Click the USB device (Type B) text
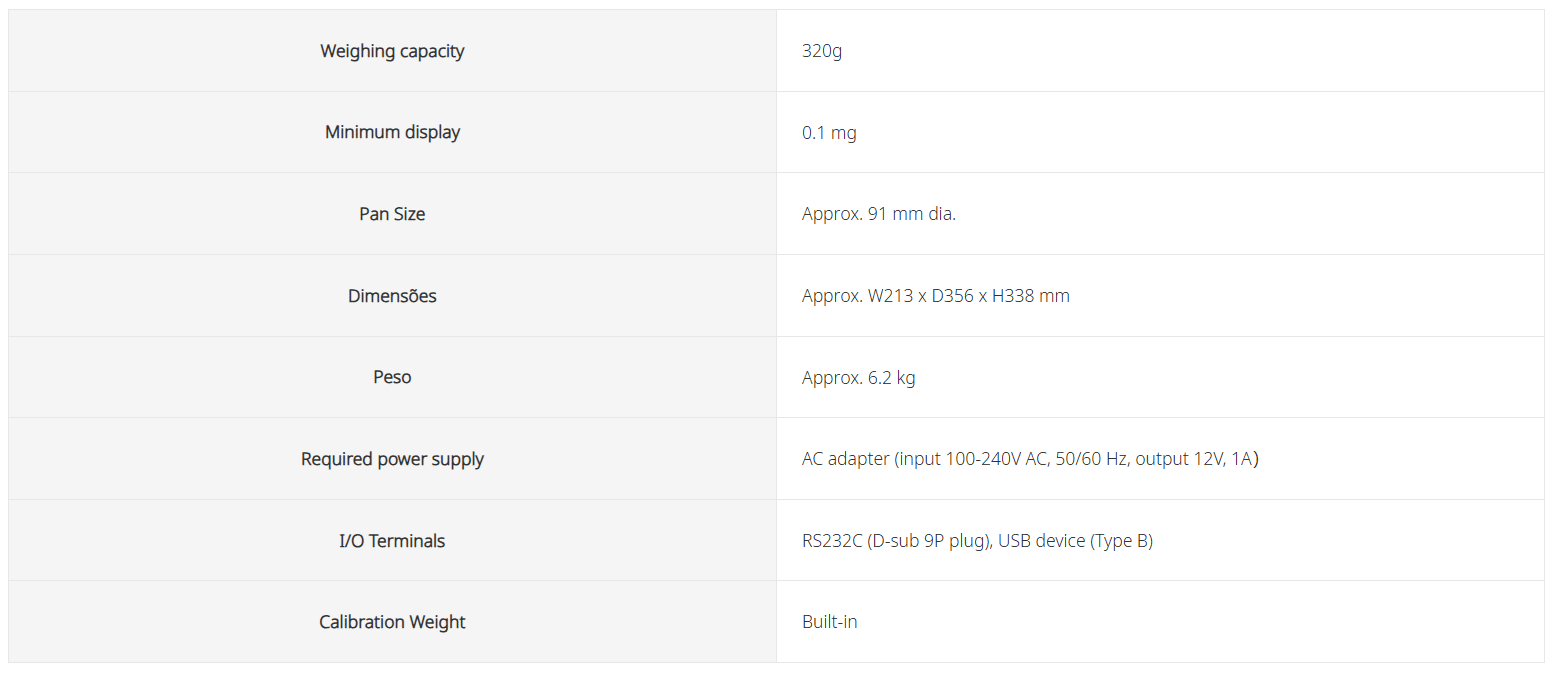This screenshot has width=1556, height=674. 1075,541
